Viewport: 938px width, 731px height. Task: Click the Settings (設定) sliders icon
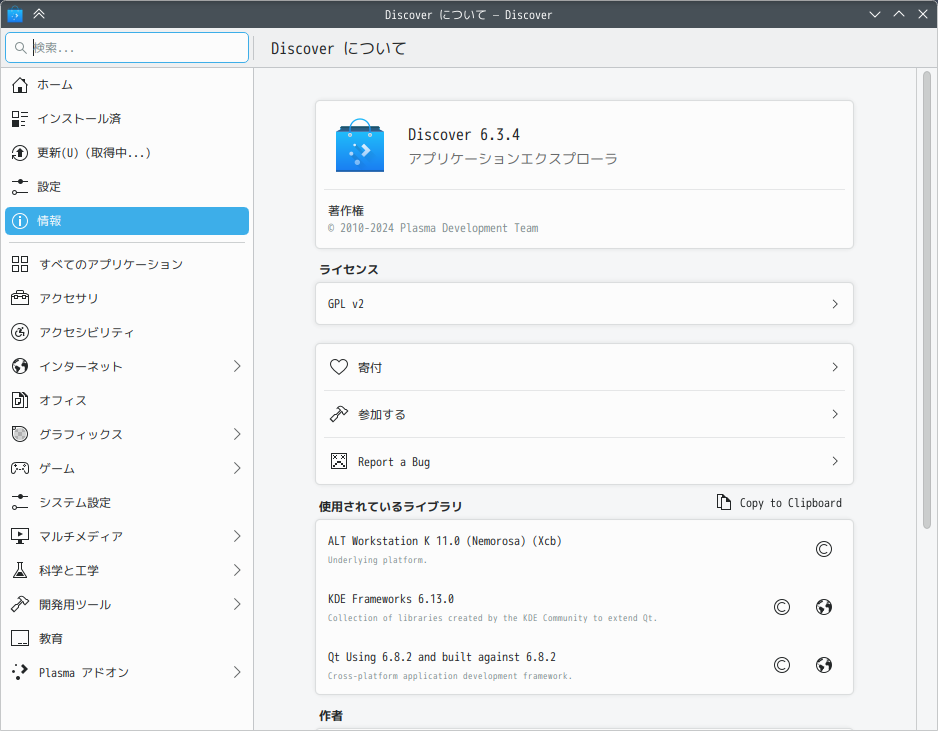(20, 187)
